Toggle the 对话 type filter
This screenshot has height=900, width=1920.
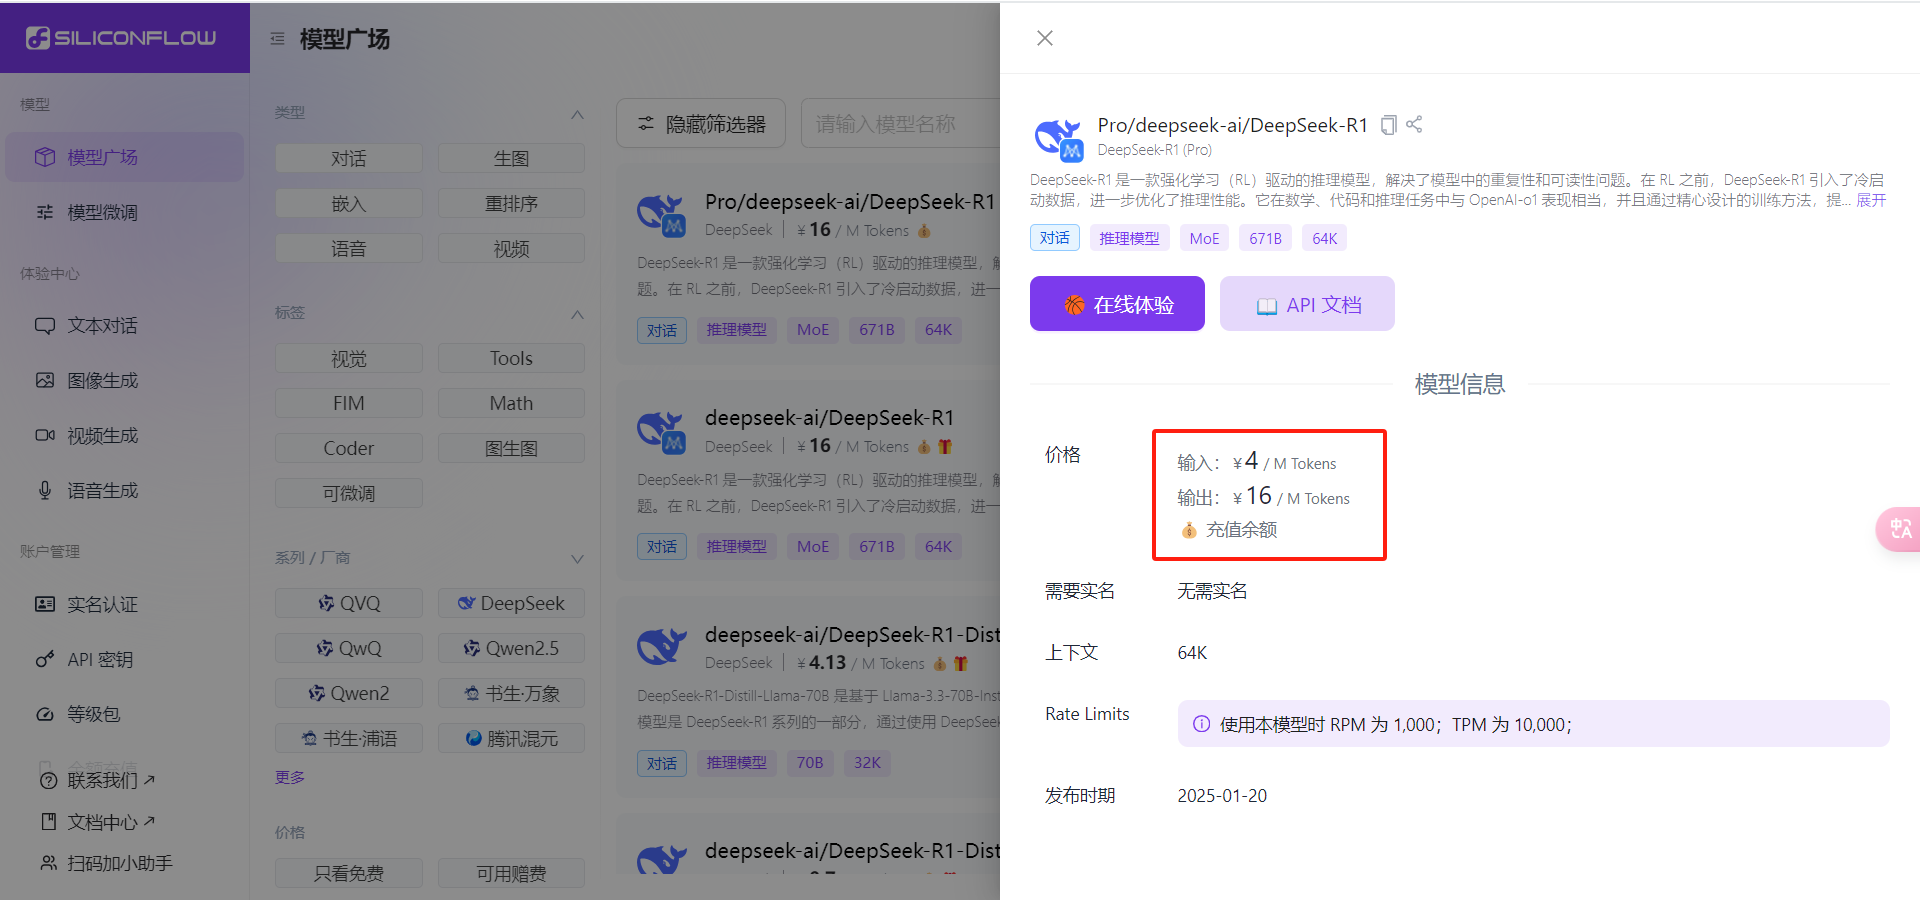pos(348,158)
